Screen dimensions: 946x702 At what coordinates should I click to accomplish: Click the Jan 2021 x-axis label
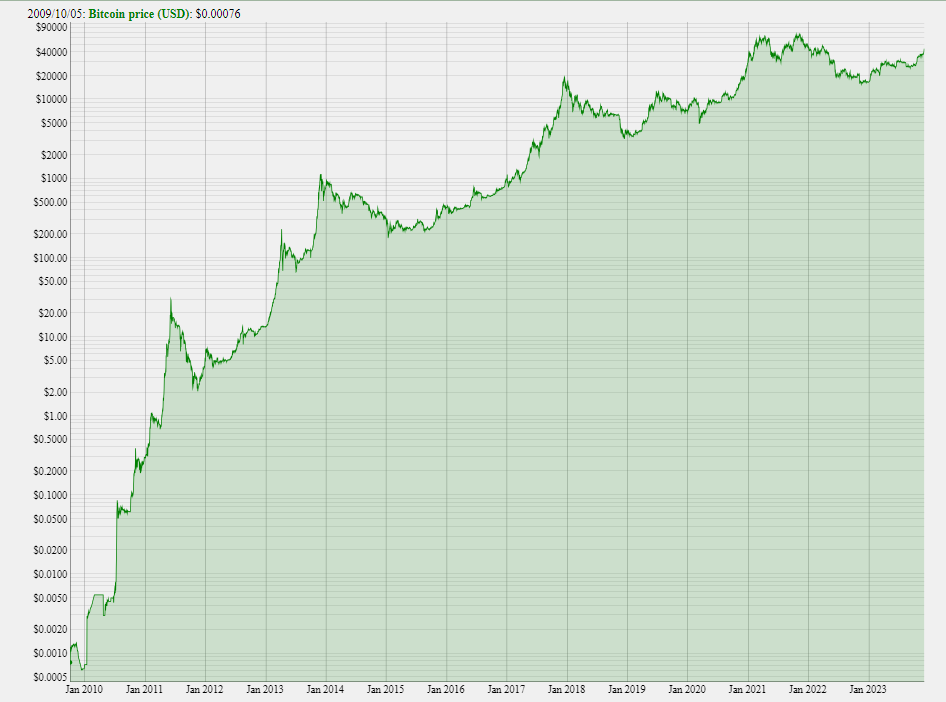point(748,689)
